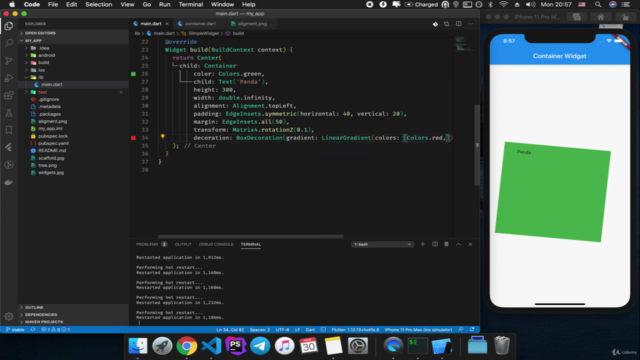Open the Output panel tab
The image size is (640, 360).
pyautogui.click(x=183, y=244)
